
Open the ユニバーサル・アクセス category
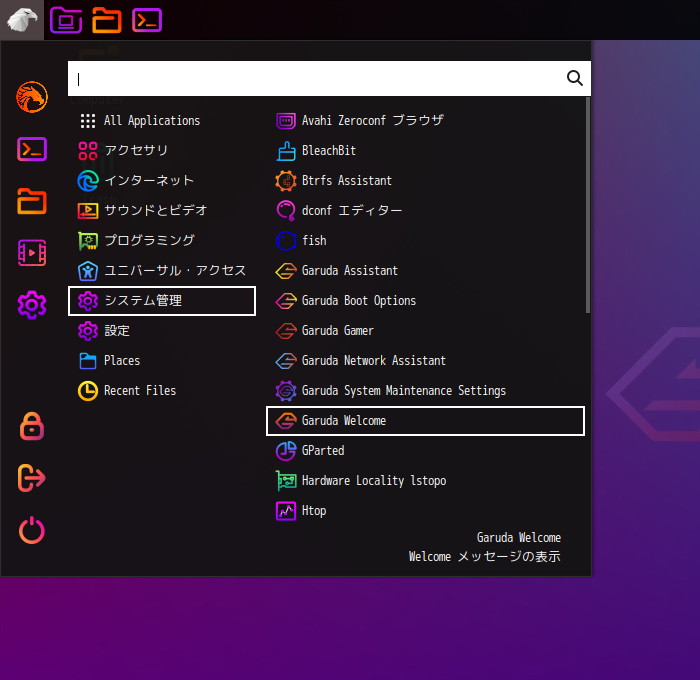click(162, 271)
